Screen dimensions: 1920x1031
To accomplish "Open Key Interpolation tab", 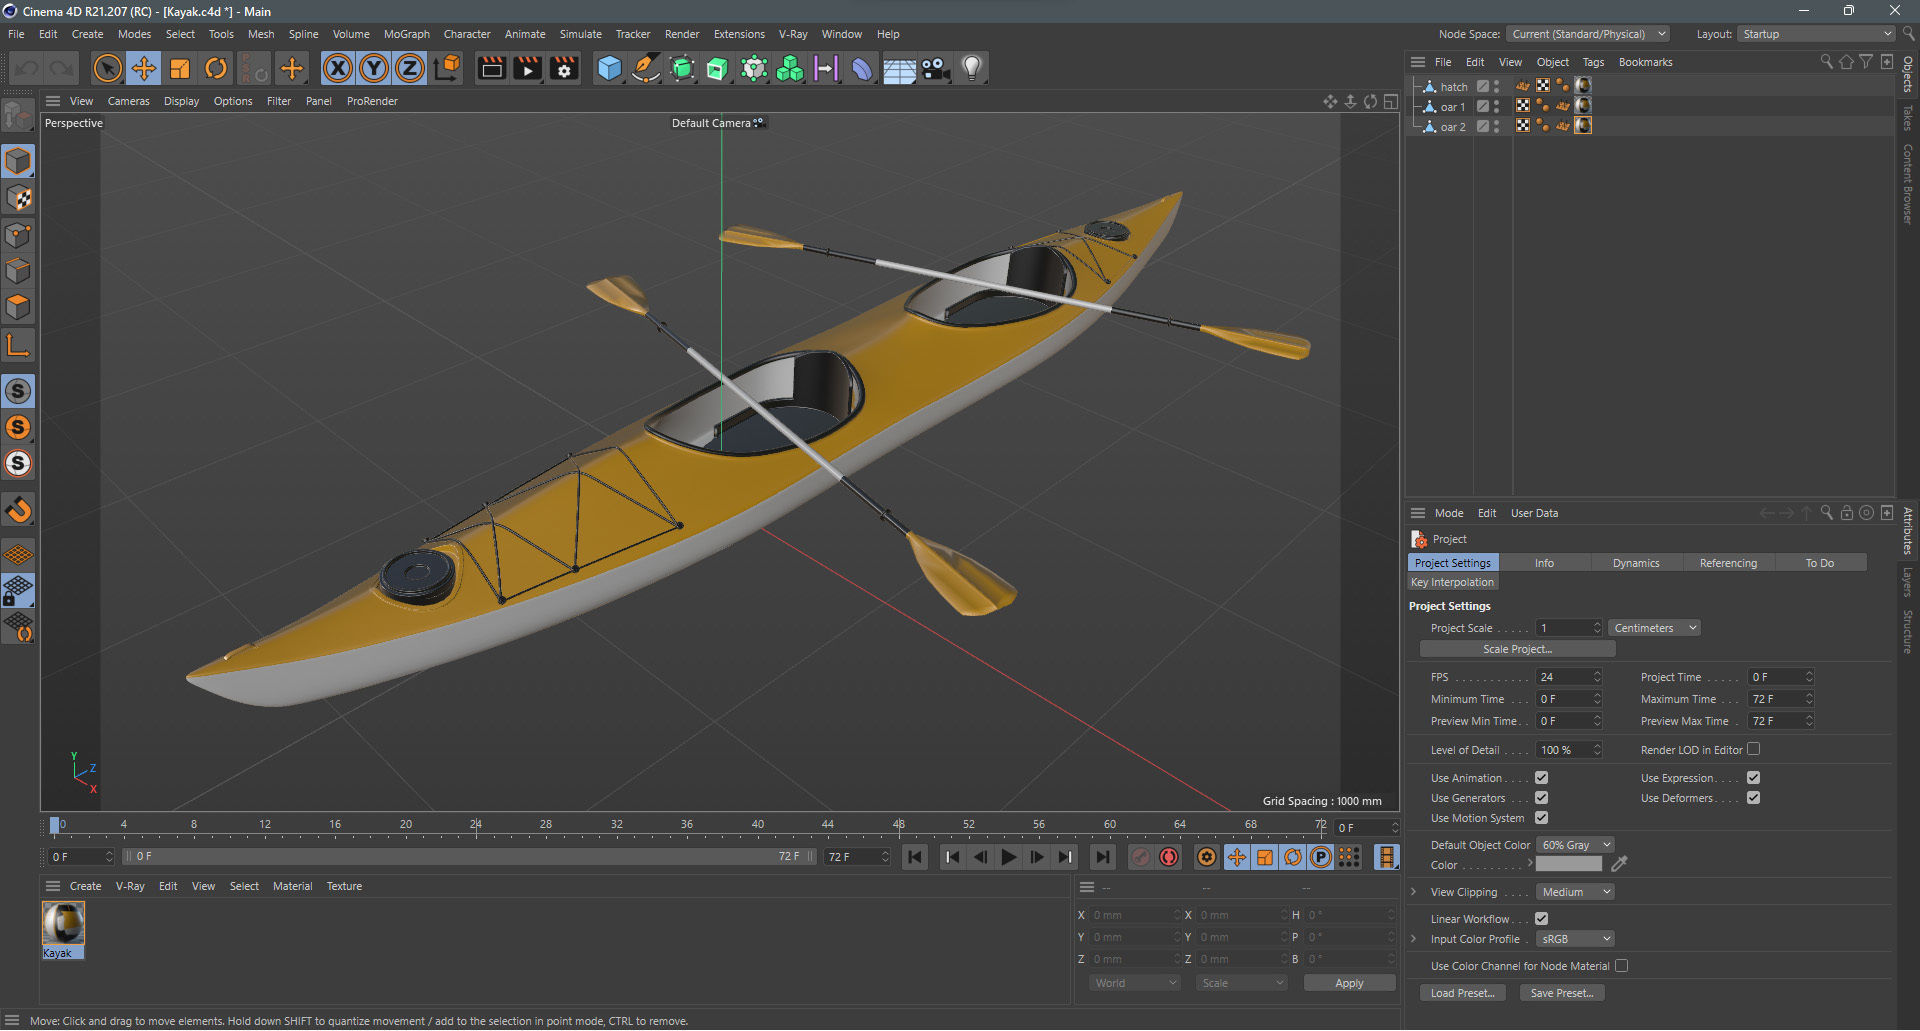I will [x=1452, y=582].
